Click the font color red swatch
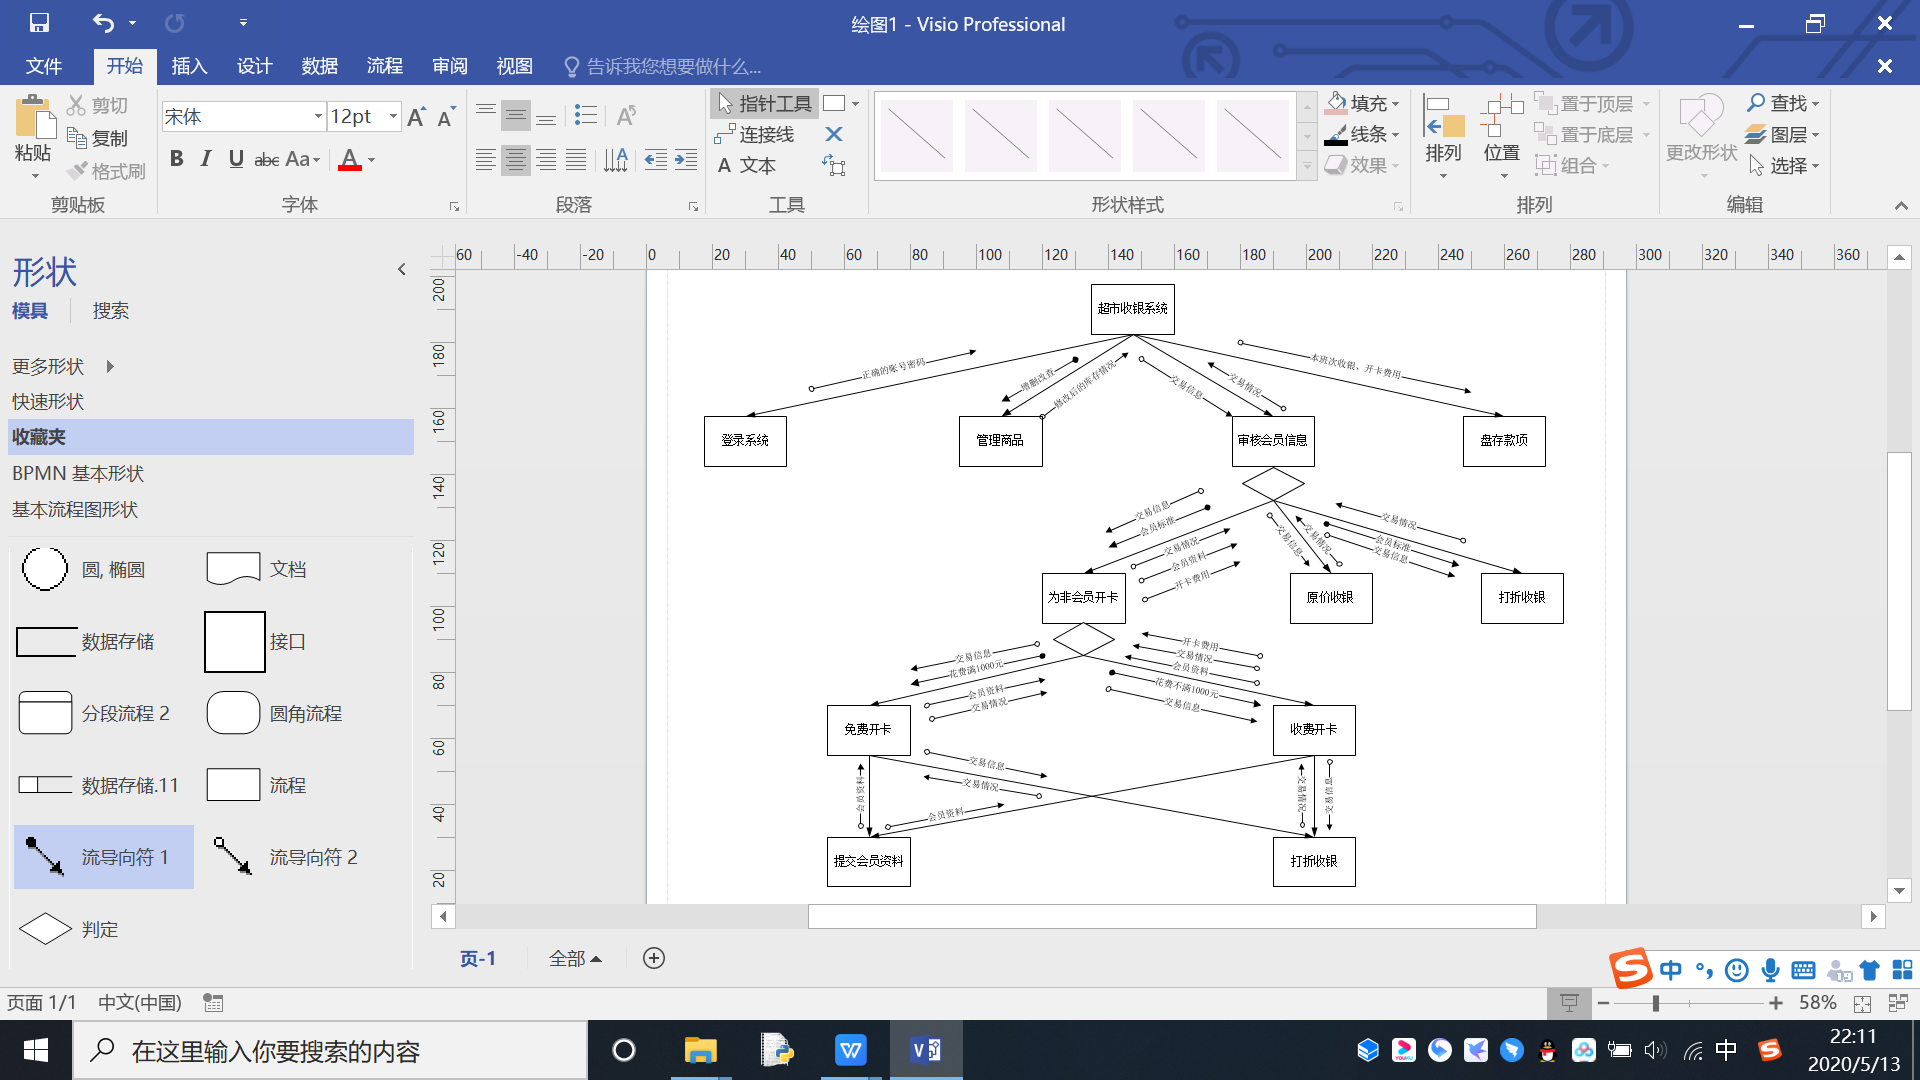 (x=349, y=160)
